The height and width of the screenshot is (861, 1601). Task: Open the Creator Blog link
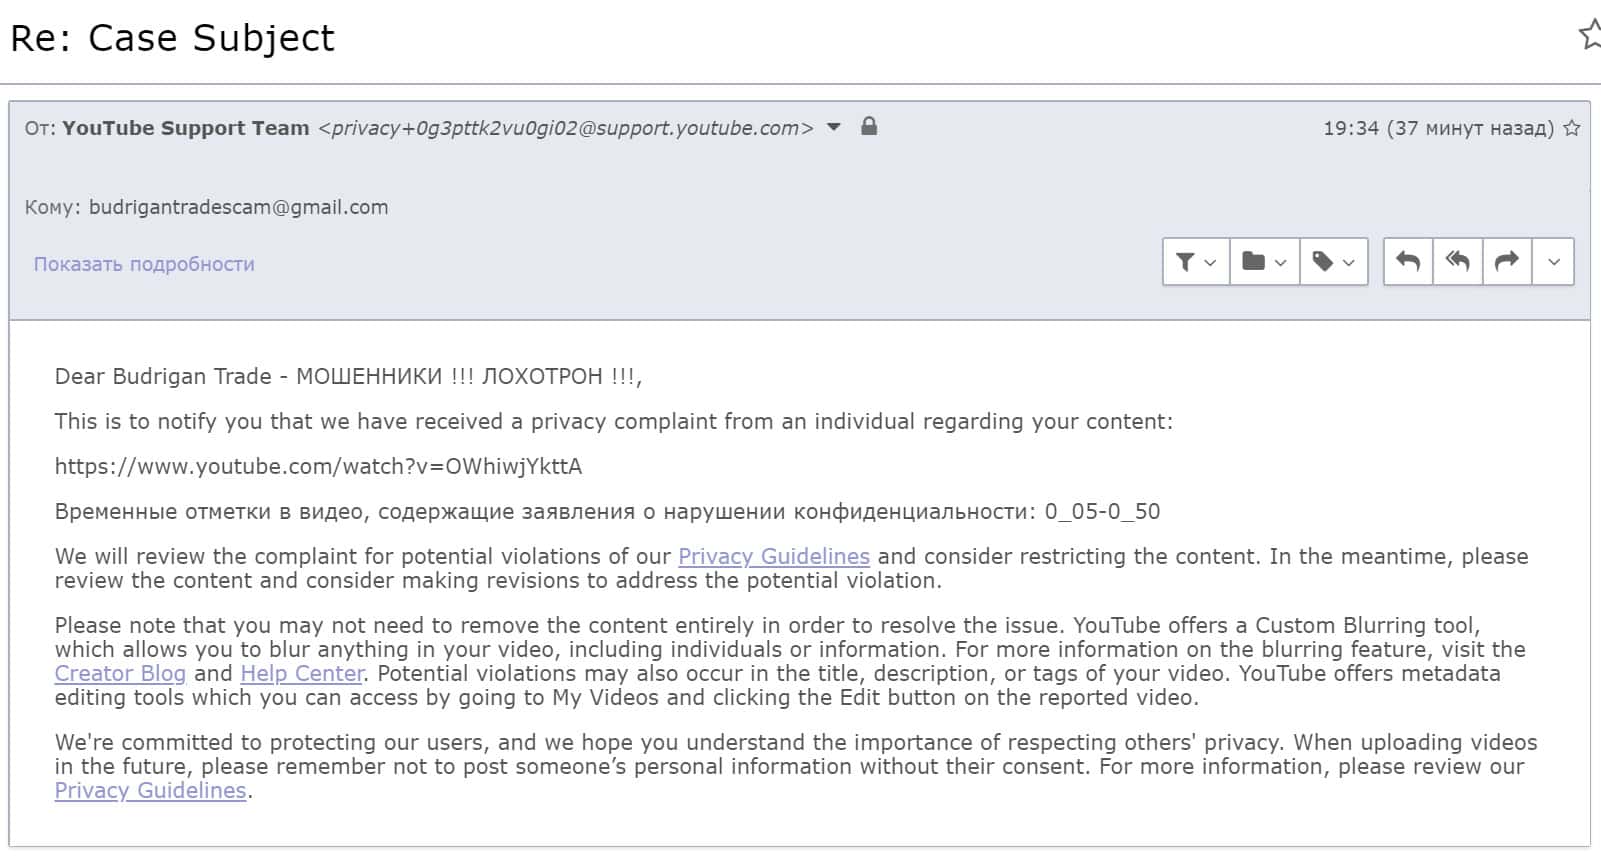pos(120,673)
